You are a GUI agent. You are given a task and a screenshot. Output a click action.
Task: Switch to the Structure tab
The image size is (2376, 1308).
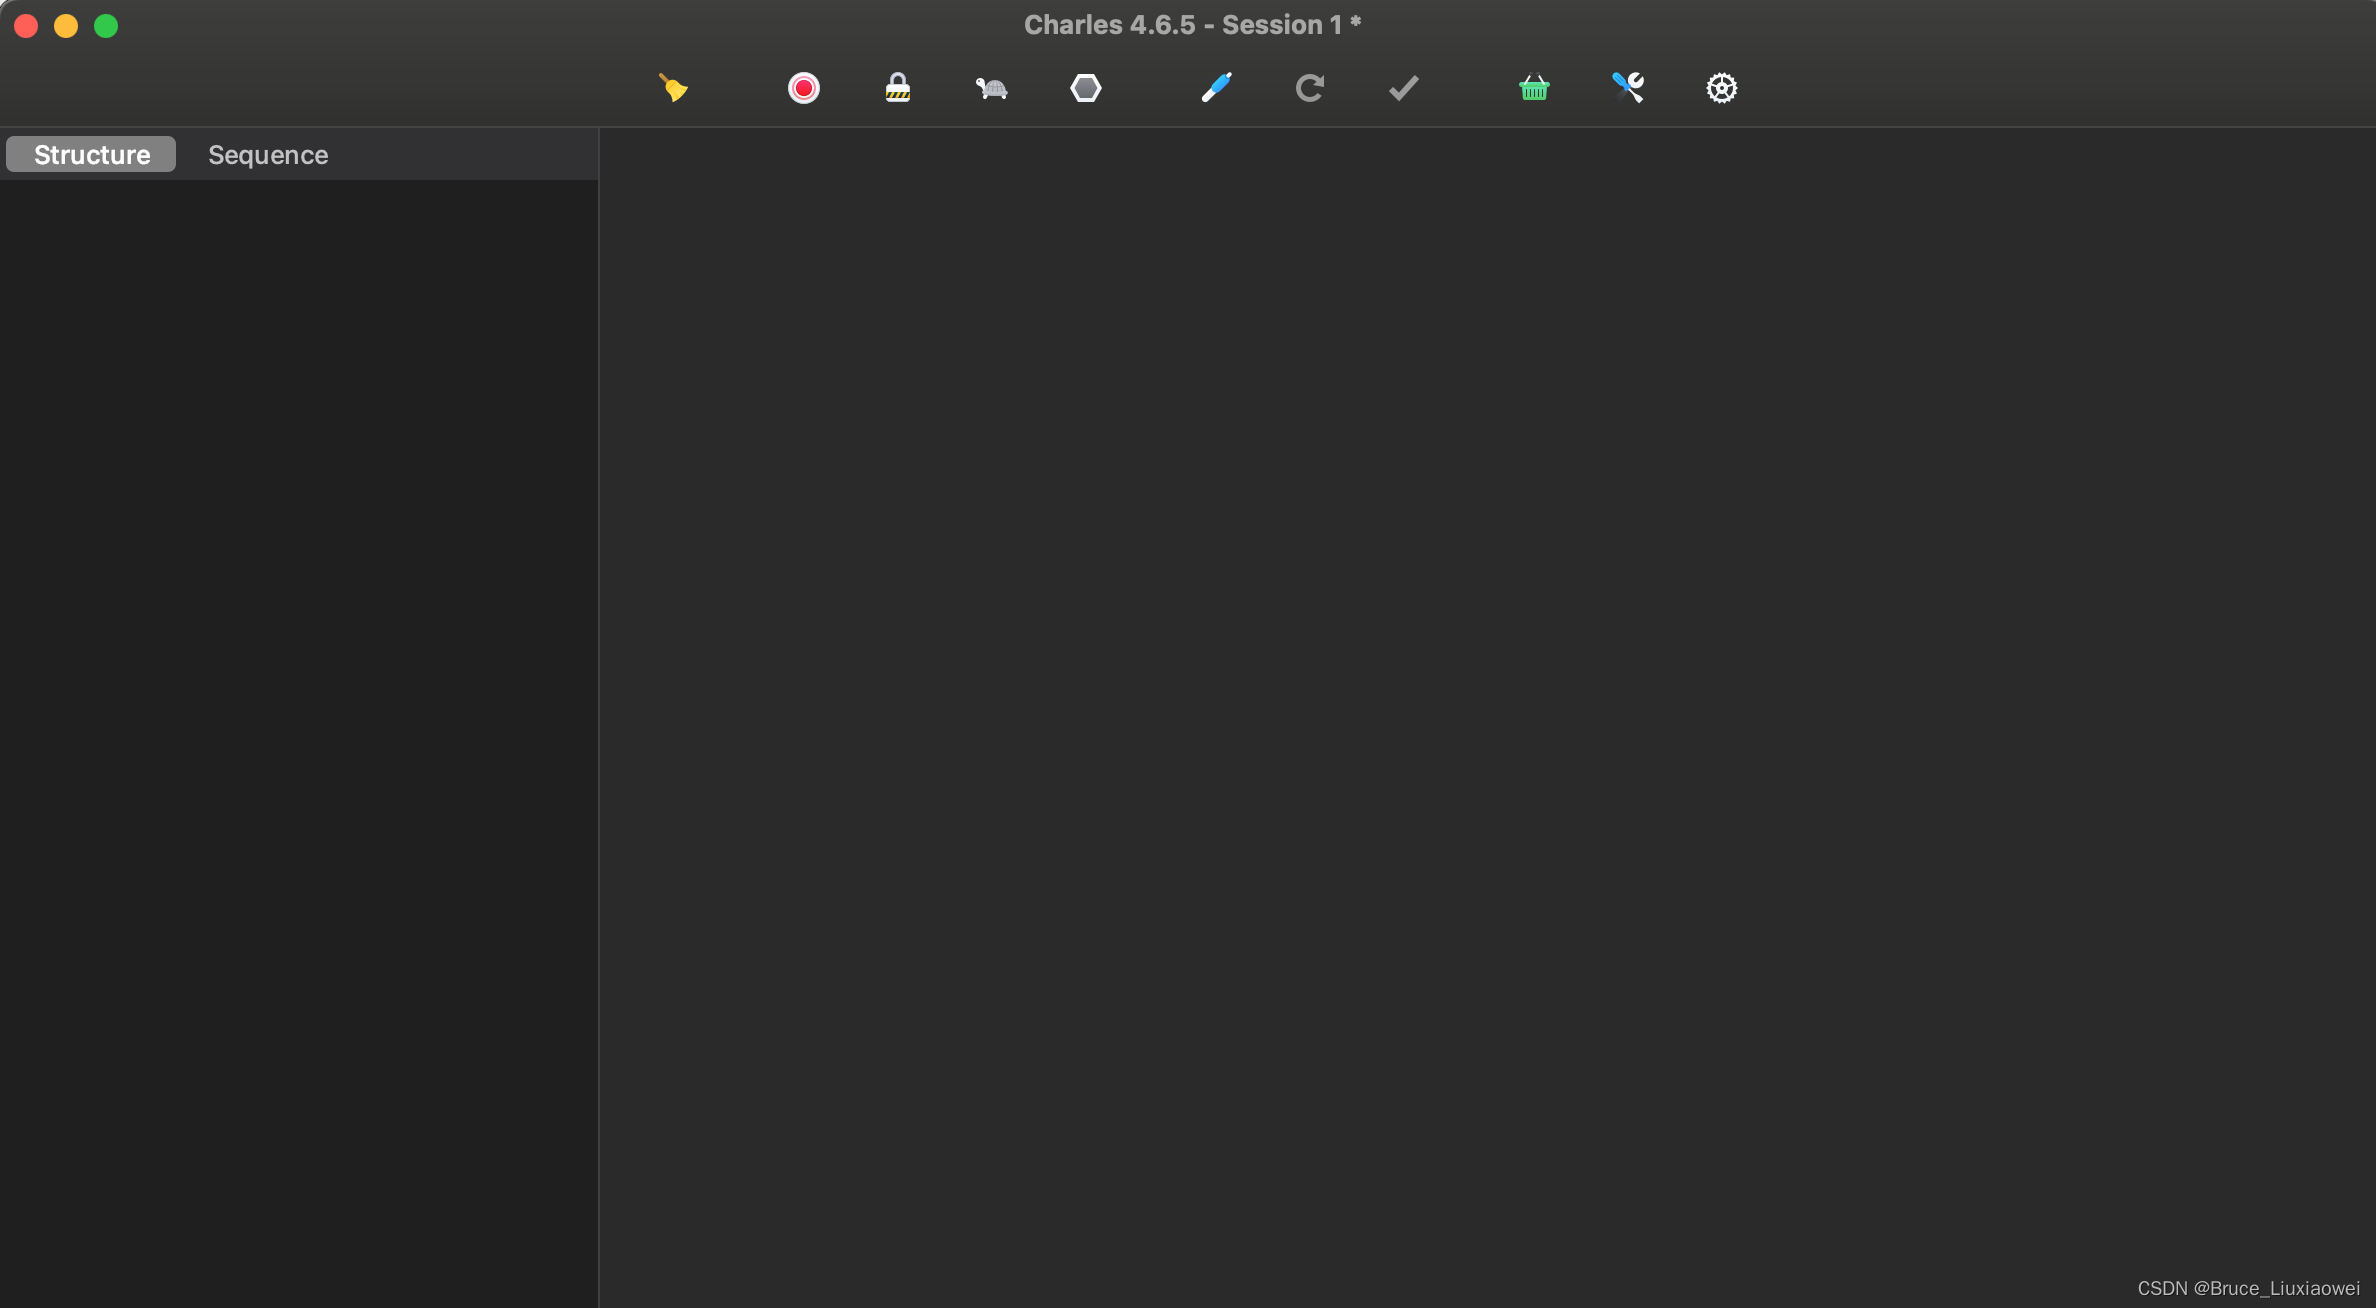click(91, 154)
